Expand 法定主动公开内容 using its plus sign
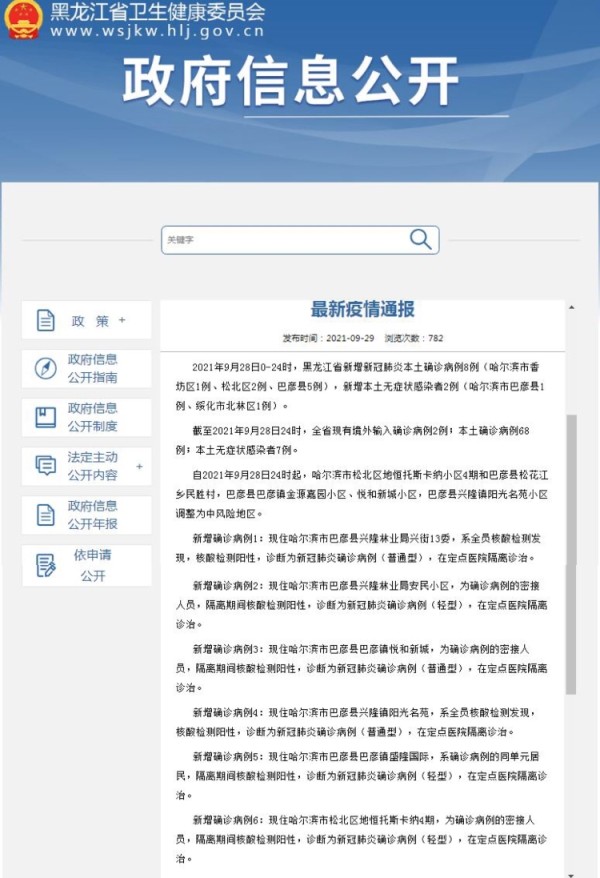600x878 pixels. click(x=139, y=466)
